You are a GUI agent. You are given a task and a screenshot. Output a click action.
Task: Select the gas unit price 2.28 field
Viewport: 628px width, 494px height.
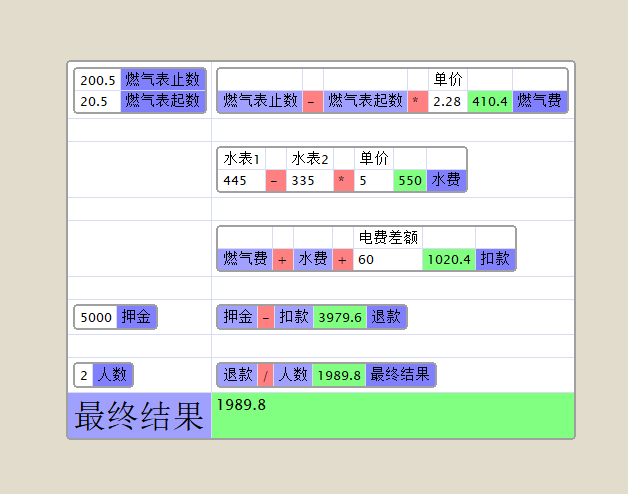pyautogui.click(x=447, y=101)
